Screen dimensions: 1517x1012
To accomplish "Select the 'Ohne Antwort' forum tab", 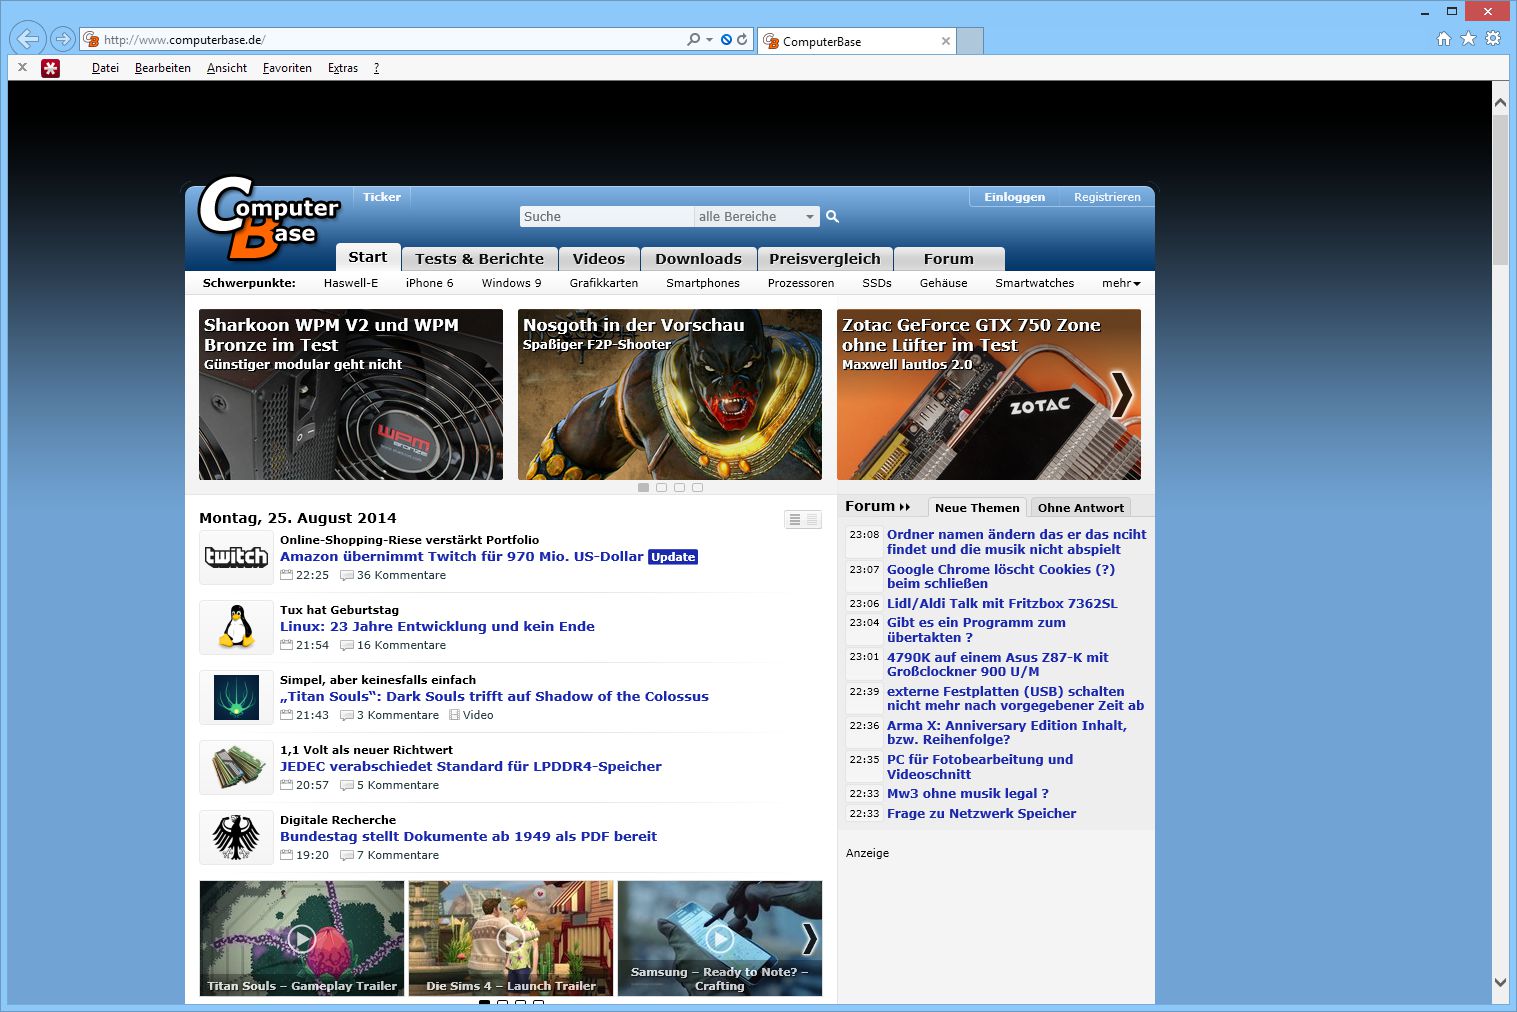I will point(1080,508).
